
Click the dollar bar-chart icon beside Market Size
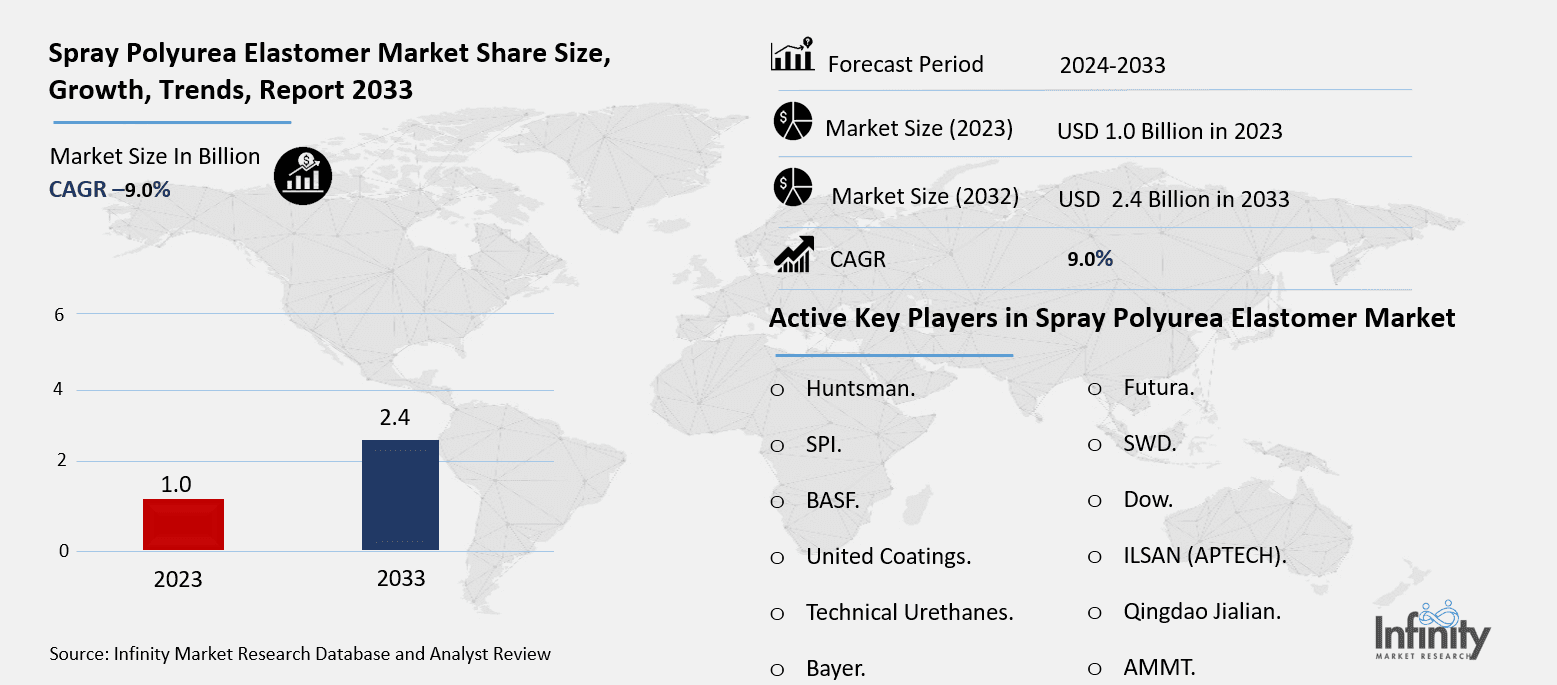coord(303,175)
